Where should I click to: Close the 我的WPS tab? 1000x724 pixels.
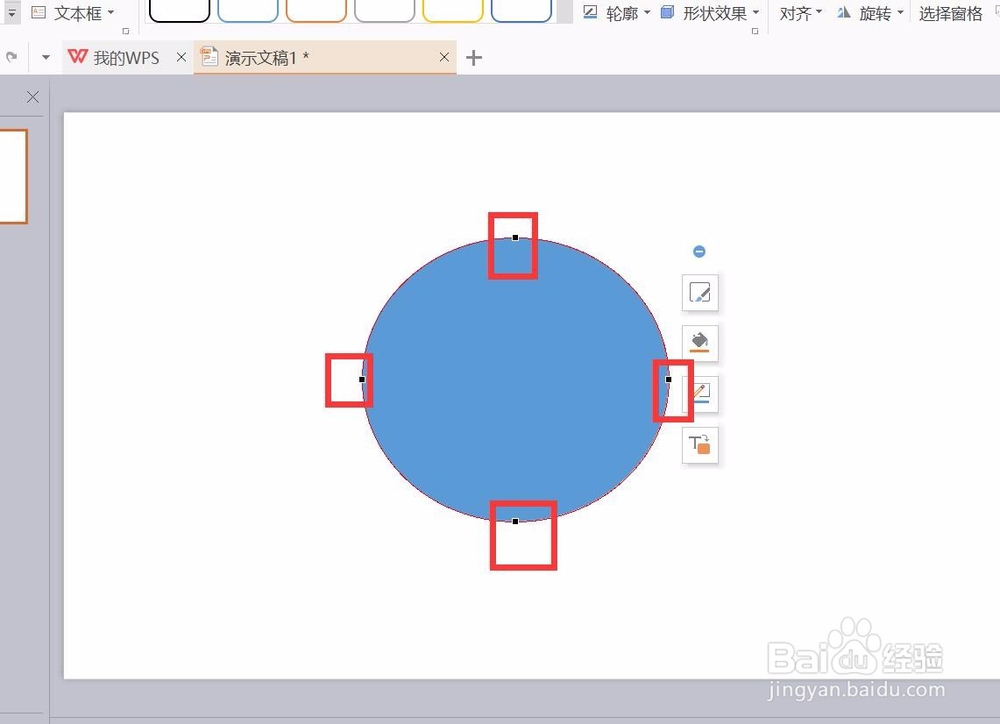[181, 57]
